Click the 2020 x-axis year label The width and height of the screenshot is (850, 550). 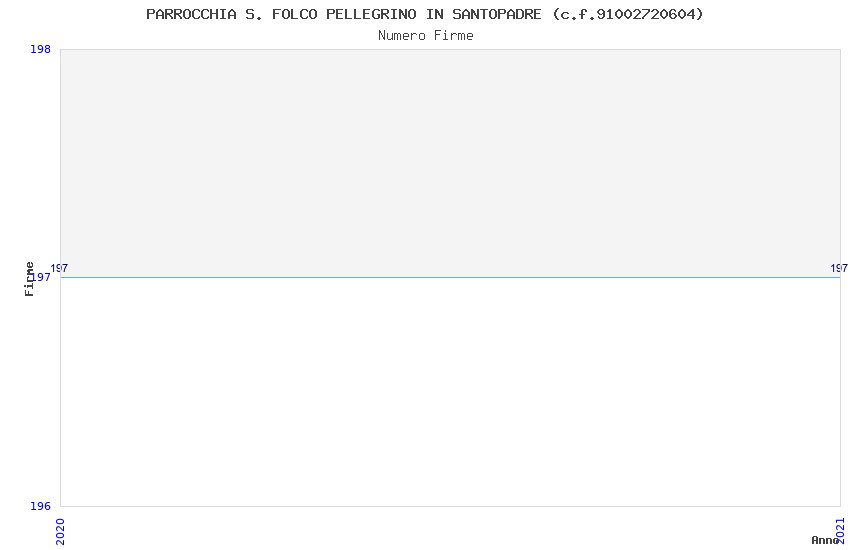60,532
